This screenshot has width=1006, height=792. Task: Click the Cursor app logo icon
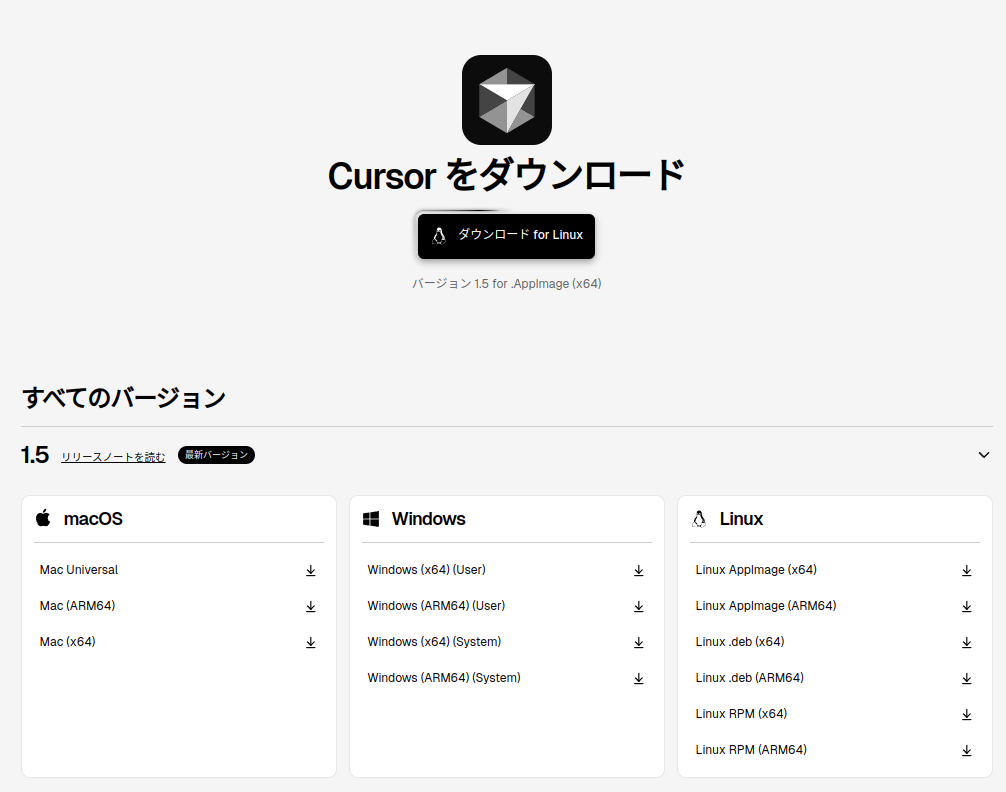(x=505, y=99)
